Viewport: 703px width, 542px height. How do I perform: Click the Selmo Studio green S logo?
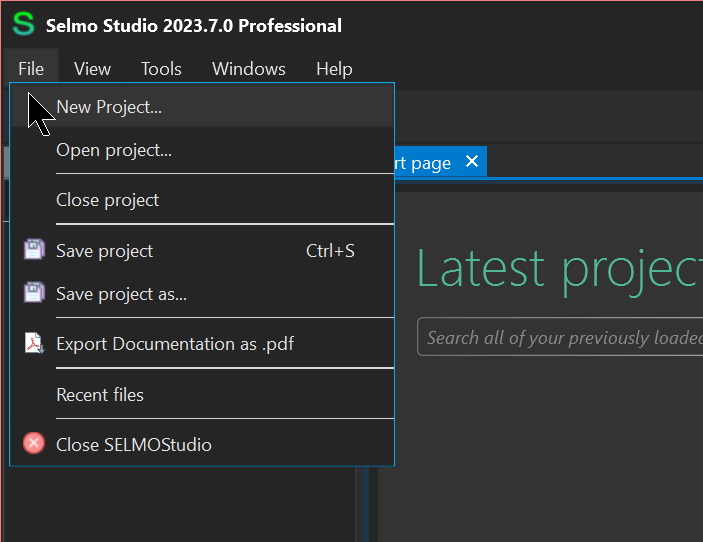(23, 24)
